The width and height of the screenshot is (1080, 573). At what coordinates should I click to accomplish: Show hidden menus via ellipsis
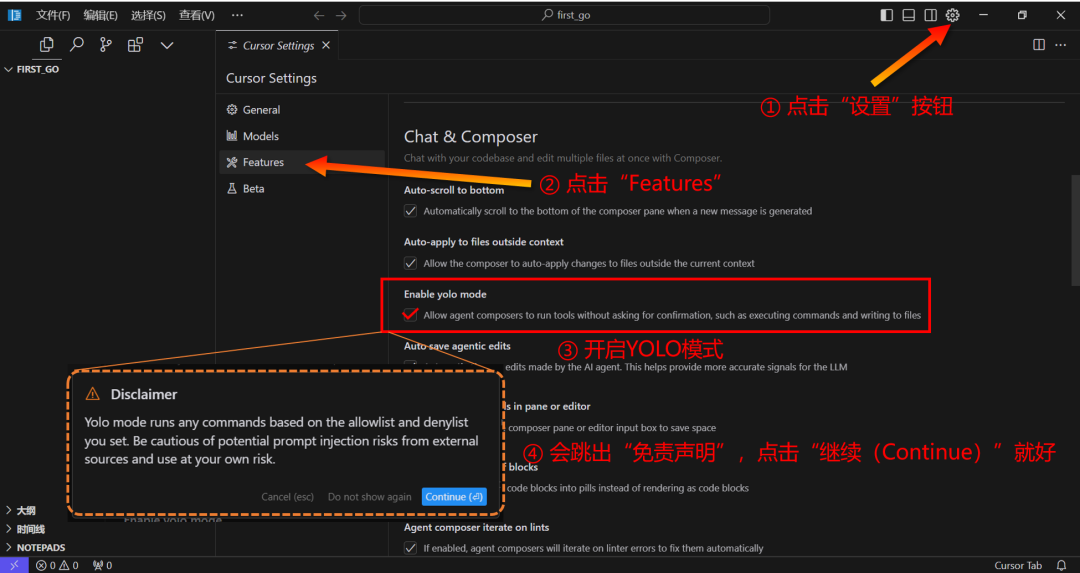237,15
